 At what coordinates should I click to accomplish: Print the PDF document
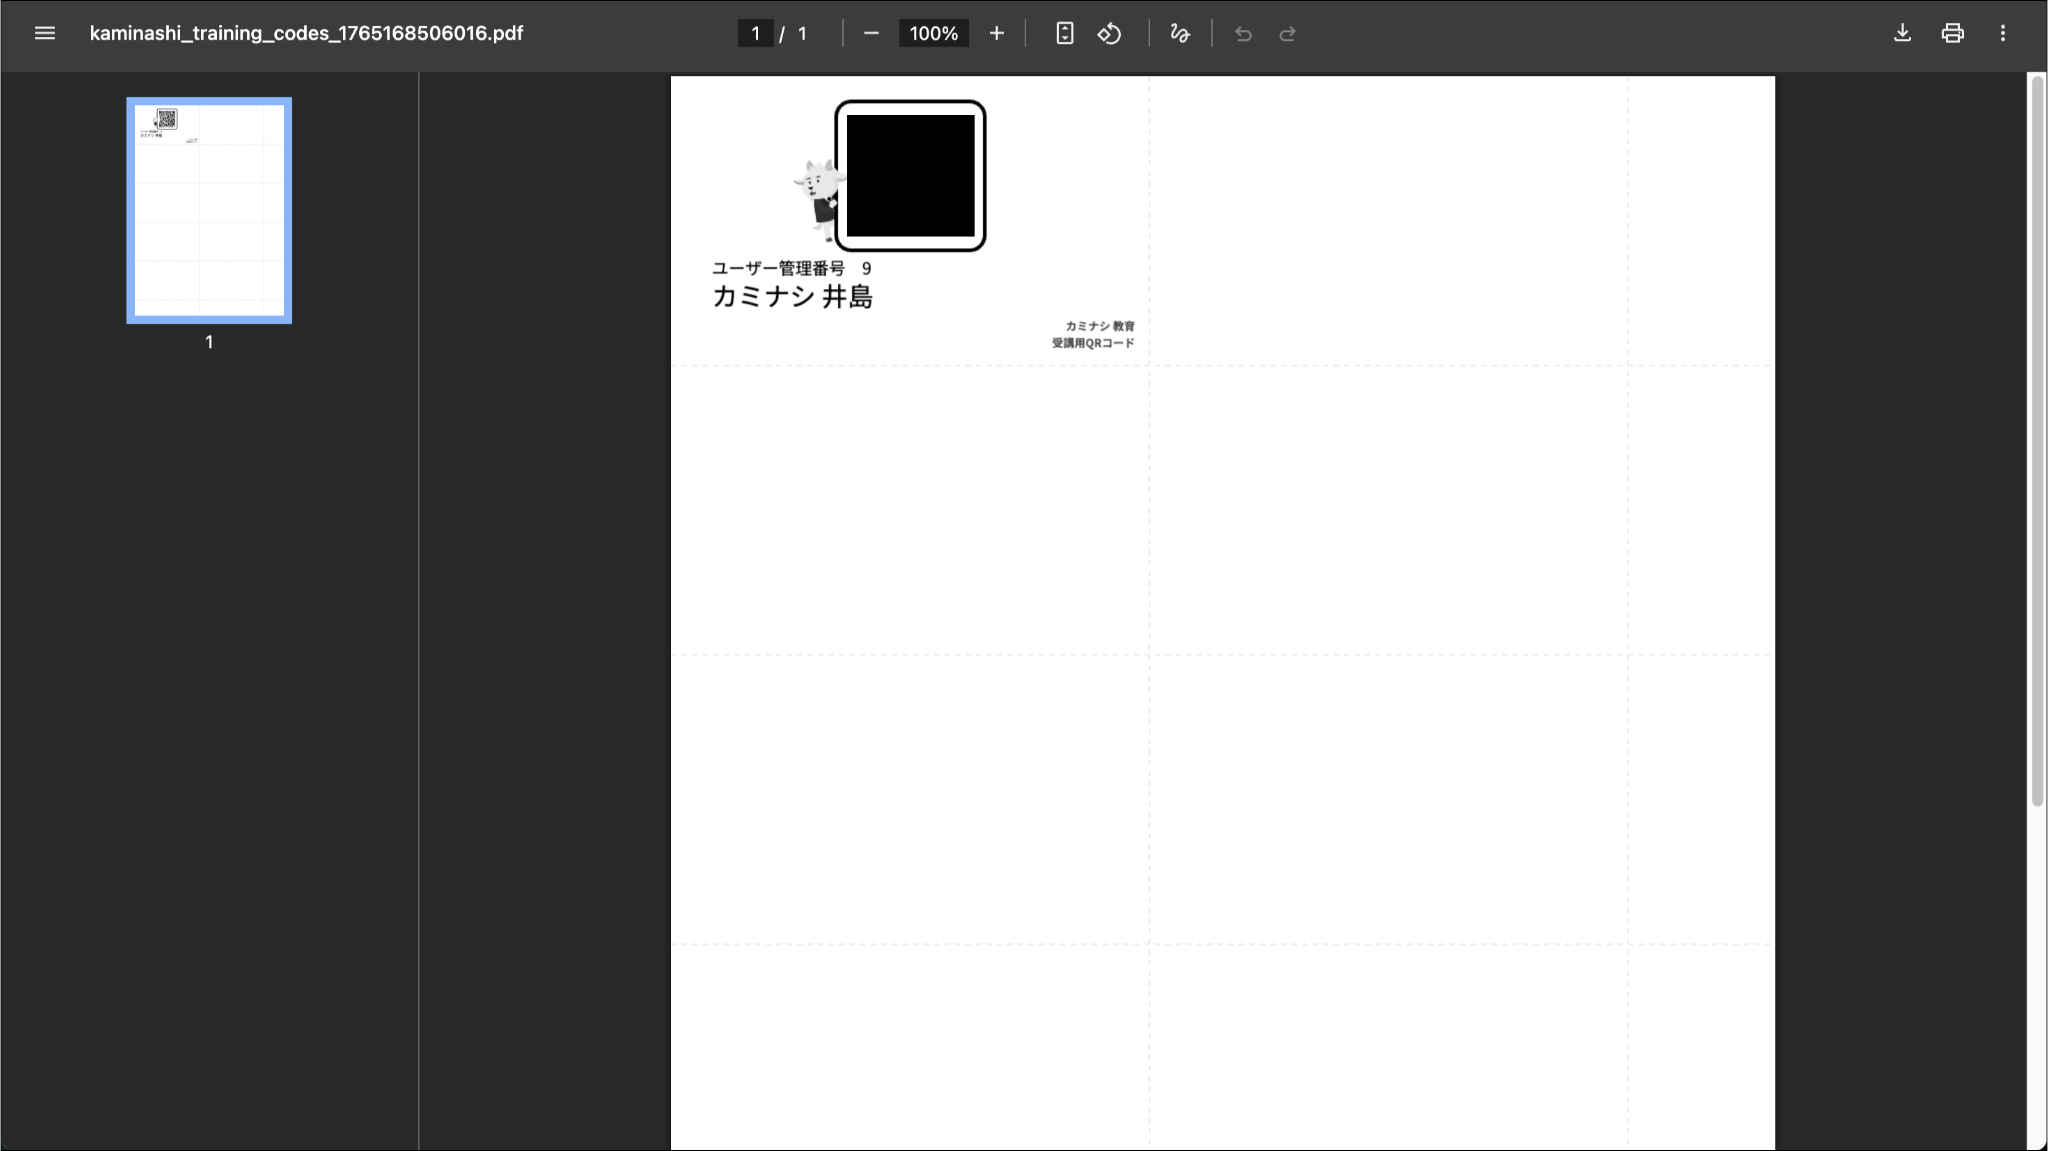click(x=1952, y=33)
